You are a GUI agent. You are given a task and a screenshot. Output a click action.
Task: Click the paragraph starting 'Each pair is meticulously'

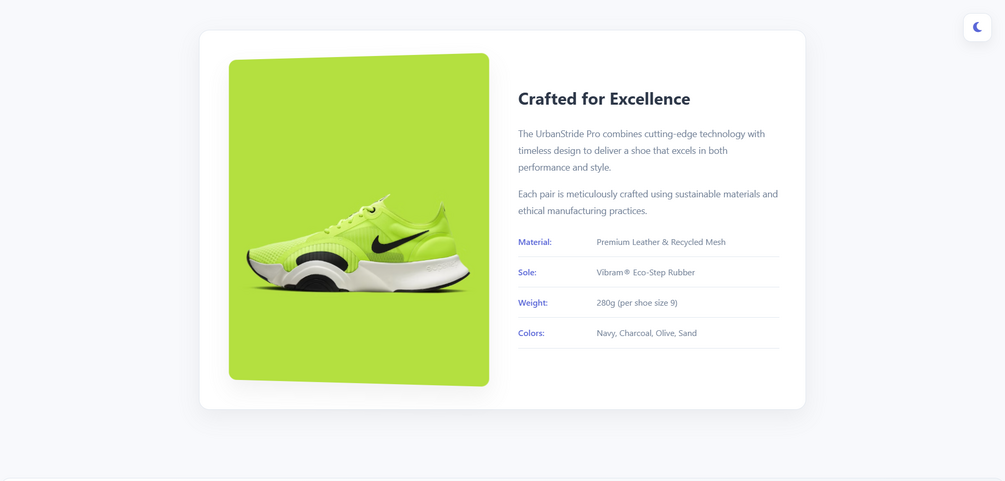(648, 202)
